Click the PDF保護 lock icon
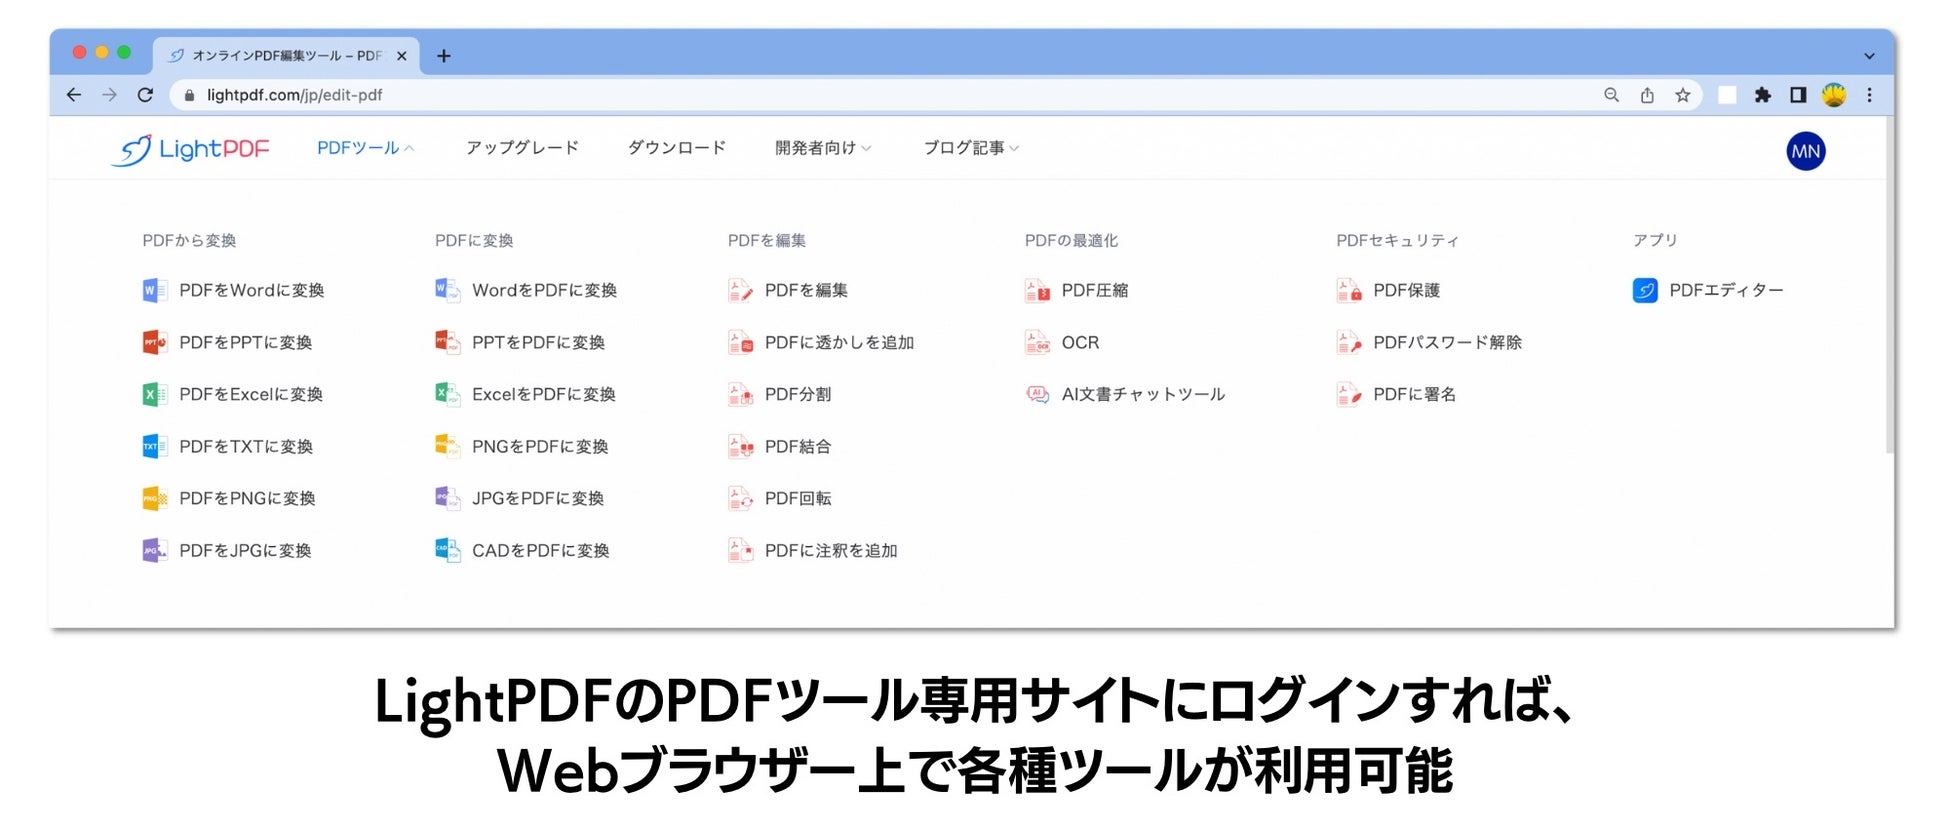 (x=1349, y=291)
